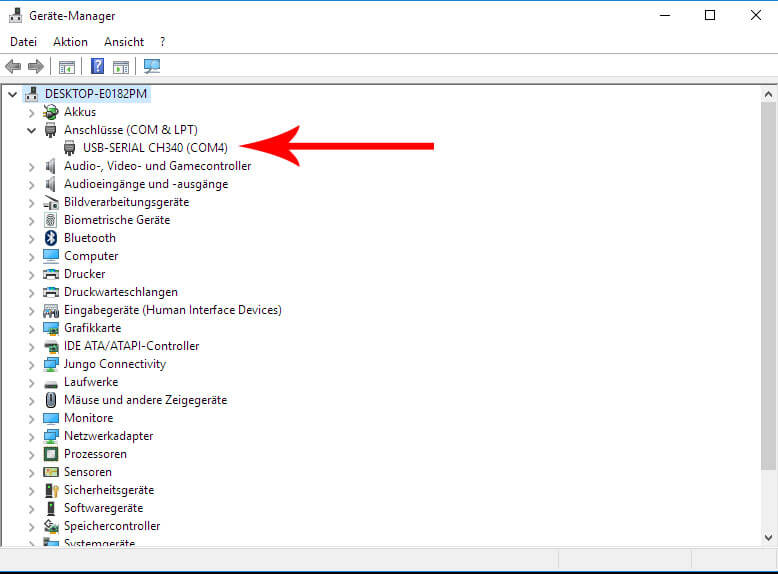The height and width of the screenshot is (574, 778).
Task: Select the Prozessoren entry text
Action: point(95,454)
